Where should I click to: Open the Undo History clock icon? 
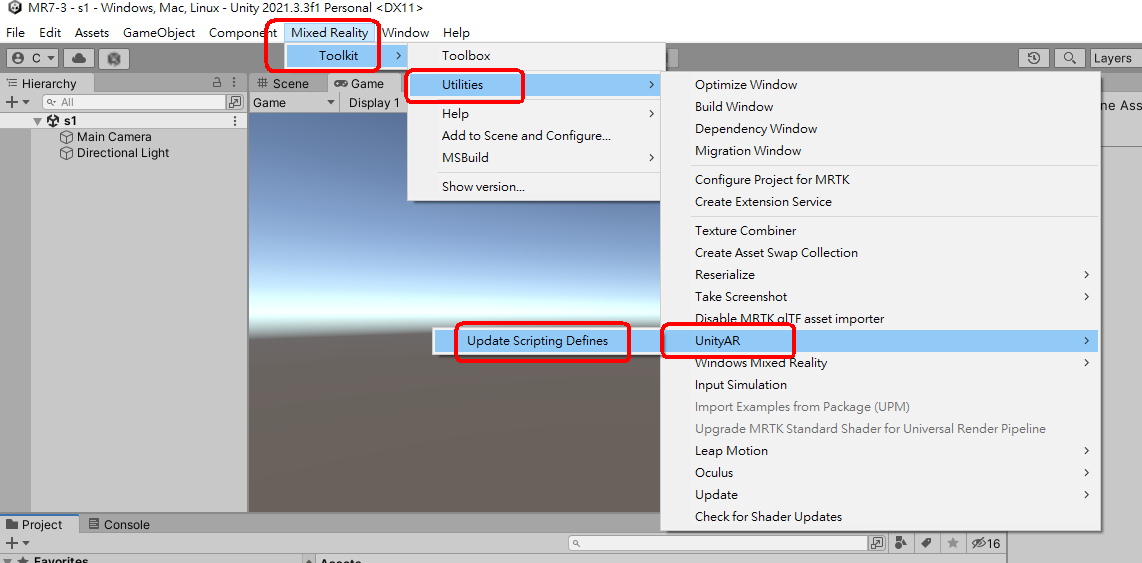(x=1033, y=58)
